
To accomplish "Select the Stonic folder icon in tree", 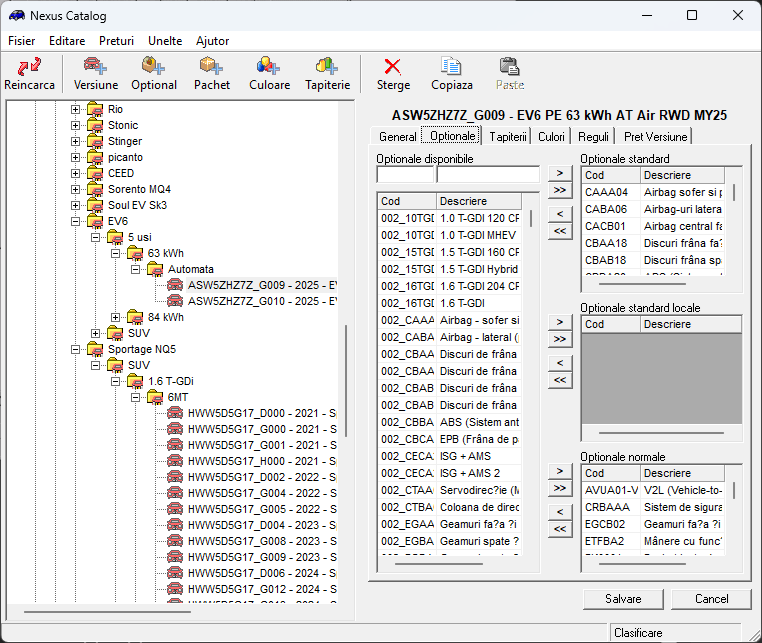I will pos(95,125).
